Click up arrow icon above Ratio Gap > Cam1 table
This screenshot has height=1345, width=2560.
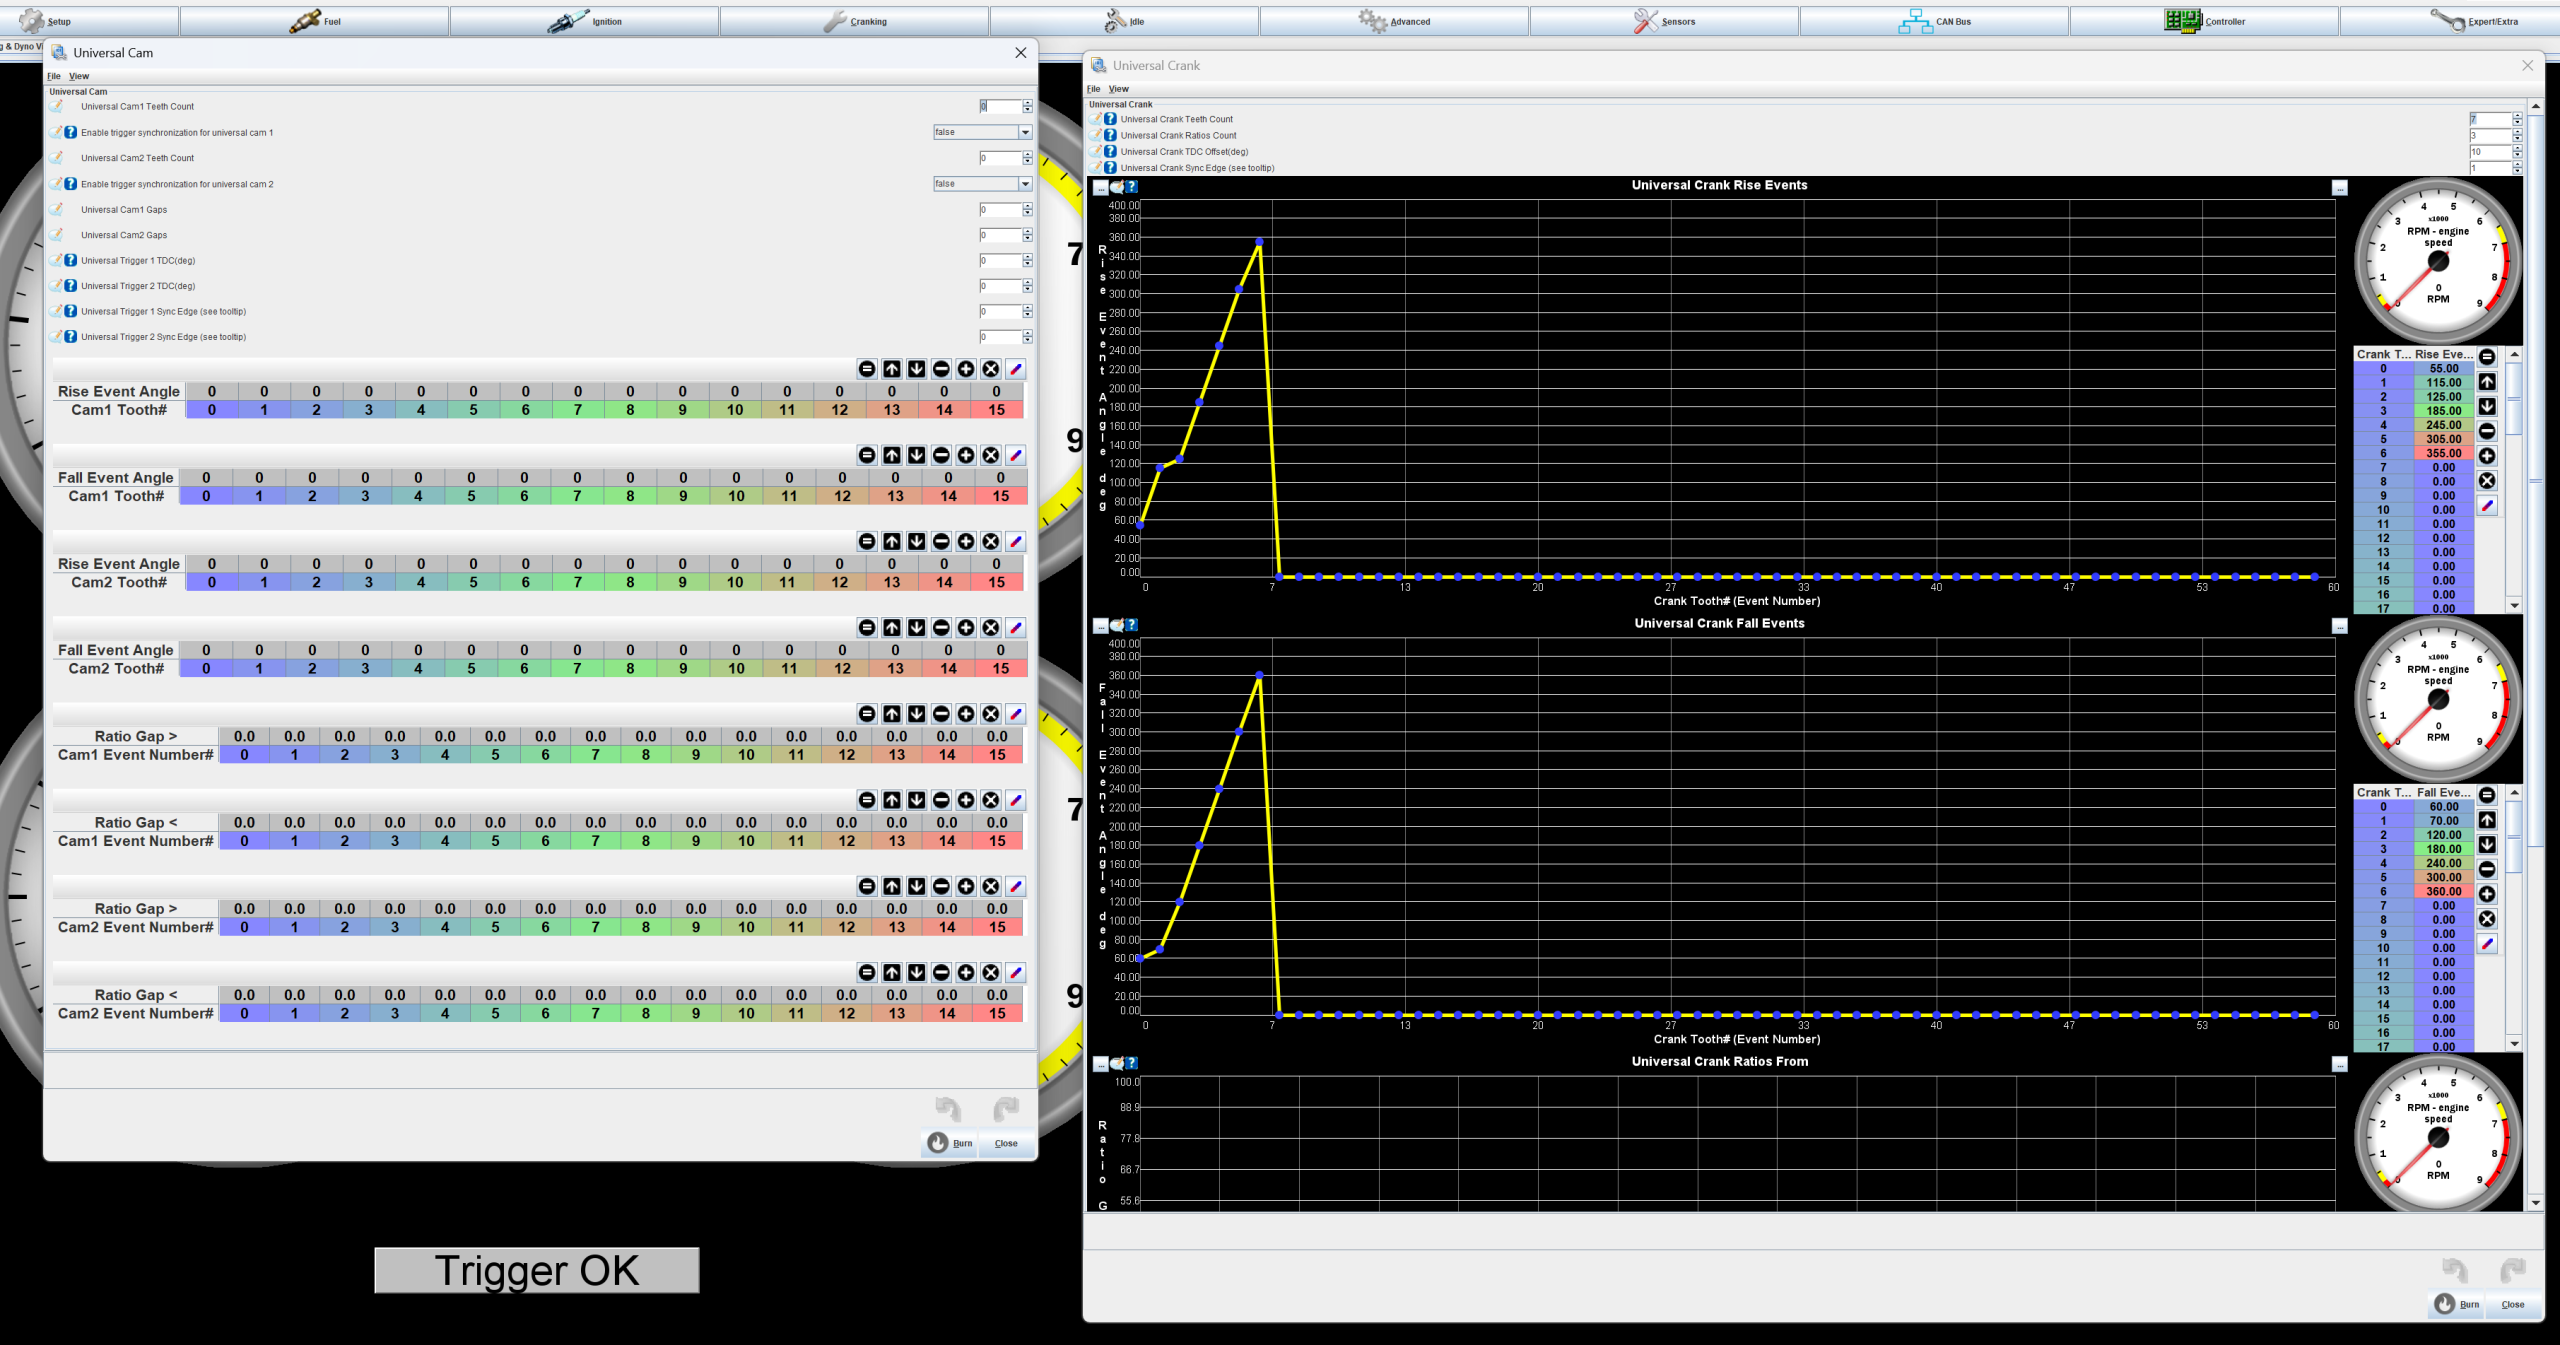[892, 714]
